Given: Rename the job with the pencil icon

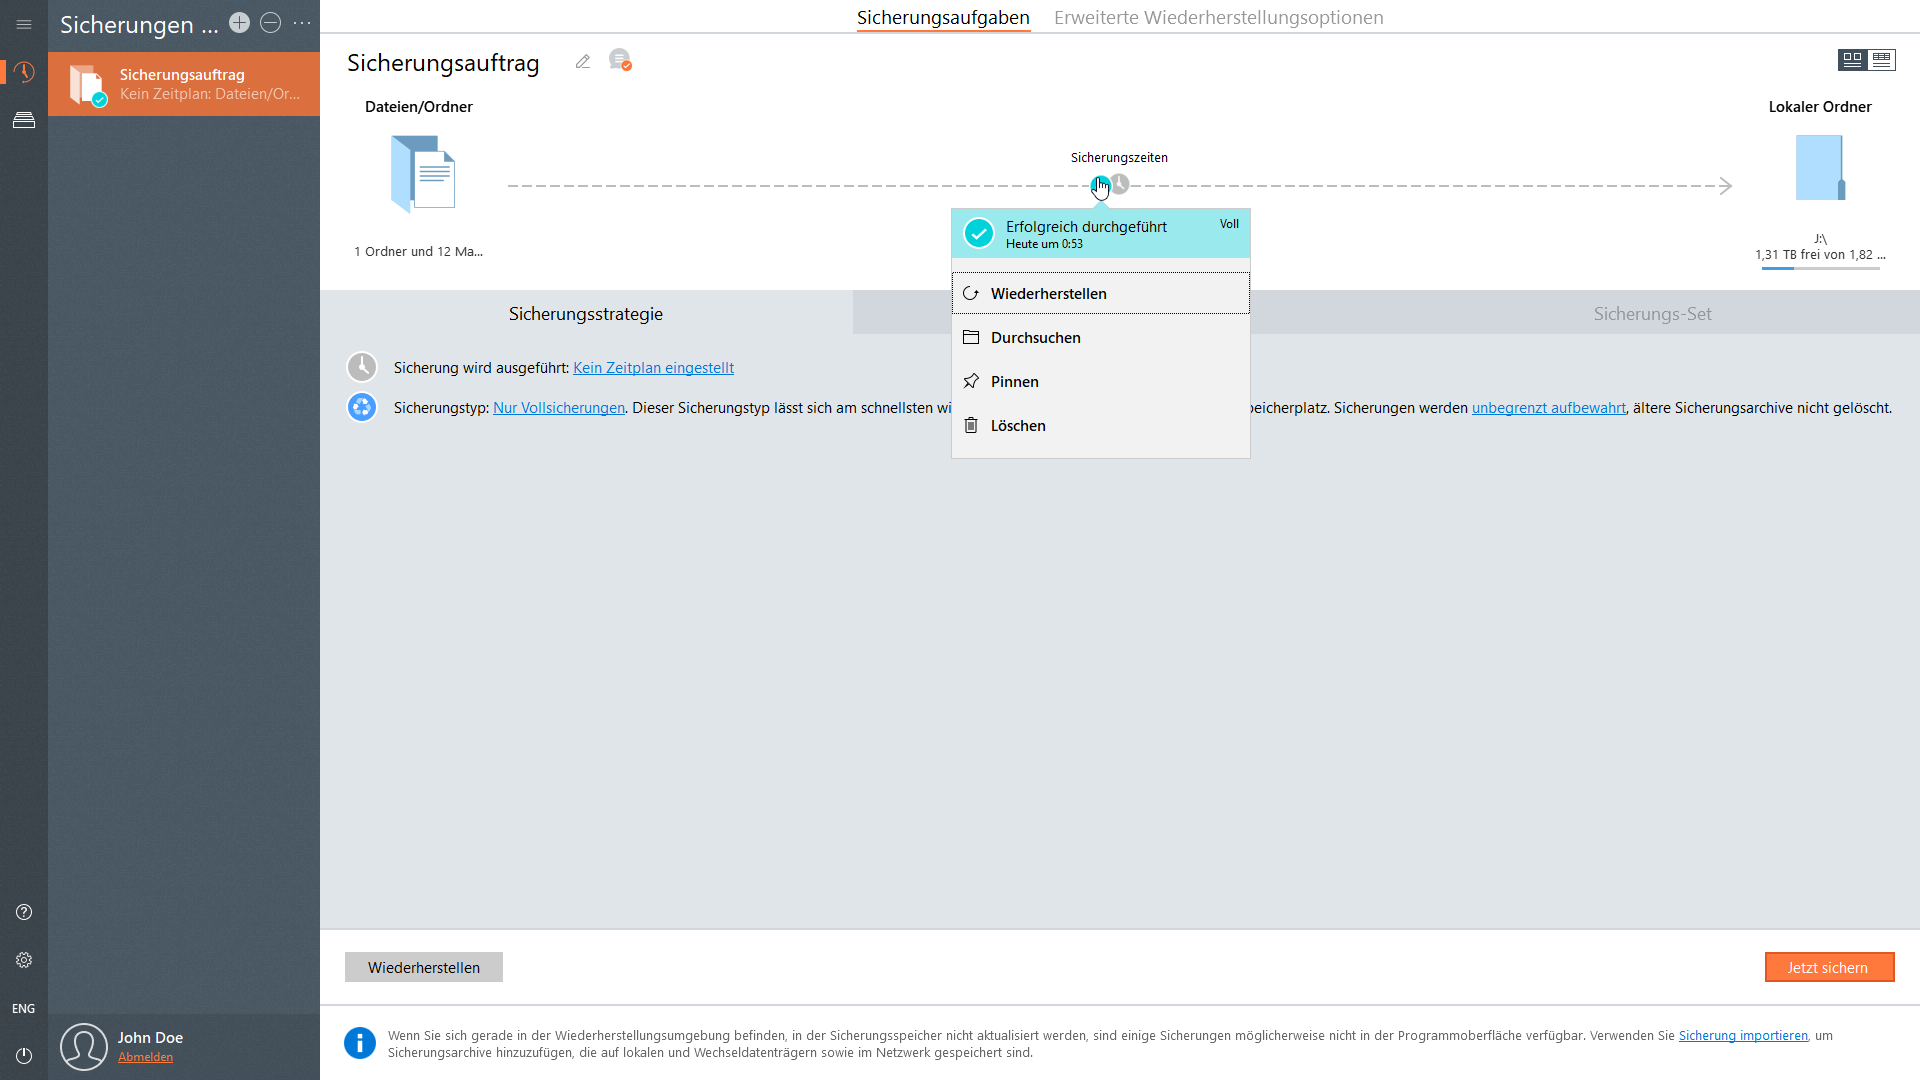Looking at the screenshot, I should tap(583, 62).
